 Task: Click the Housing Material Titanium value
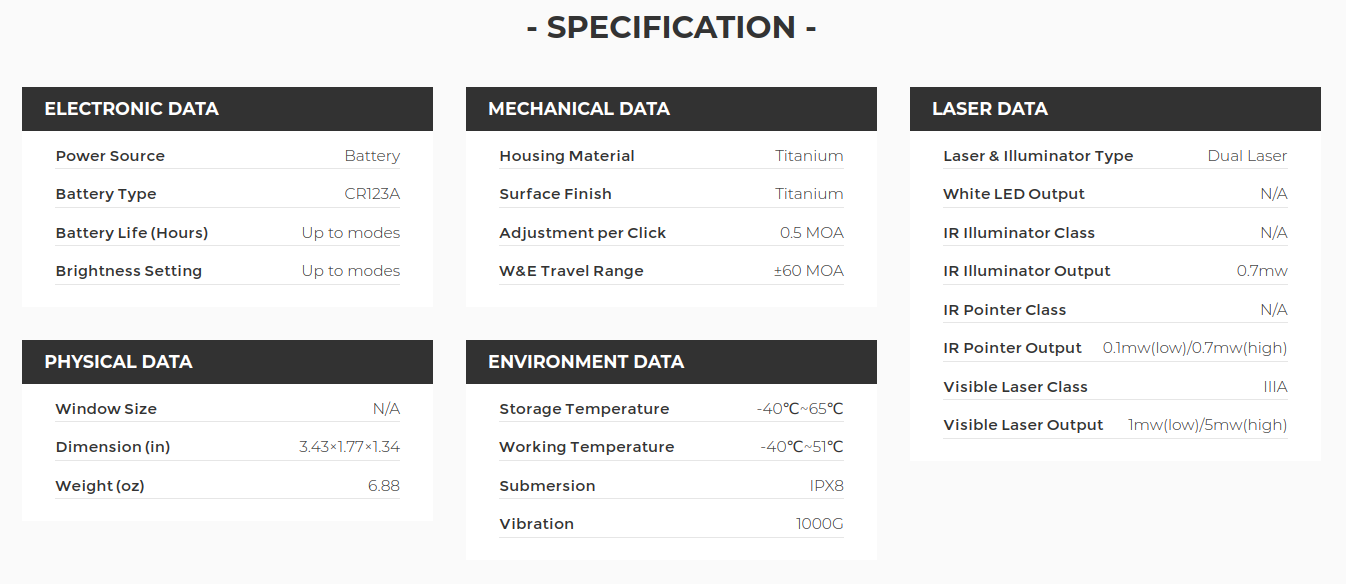click(x=809, y=156)
